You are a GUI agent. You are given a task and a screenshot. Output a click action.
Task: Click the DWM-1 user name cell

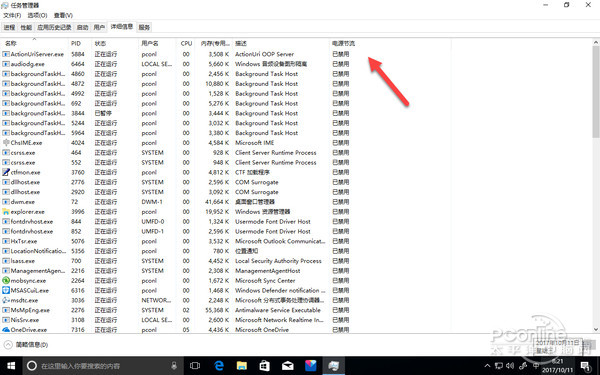pos(152,202)
